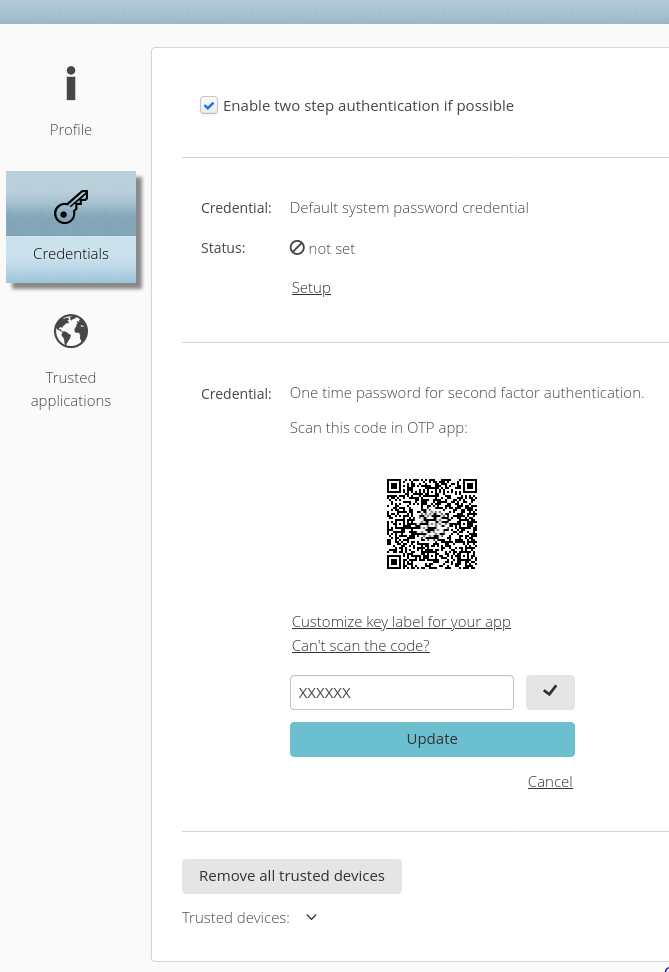669x972 pixels.
Task: Switch to the Profile tab label
Action: [71, 130]
